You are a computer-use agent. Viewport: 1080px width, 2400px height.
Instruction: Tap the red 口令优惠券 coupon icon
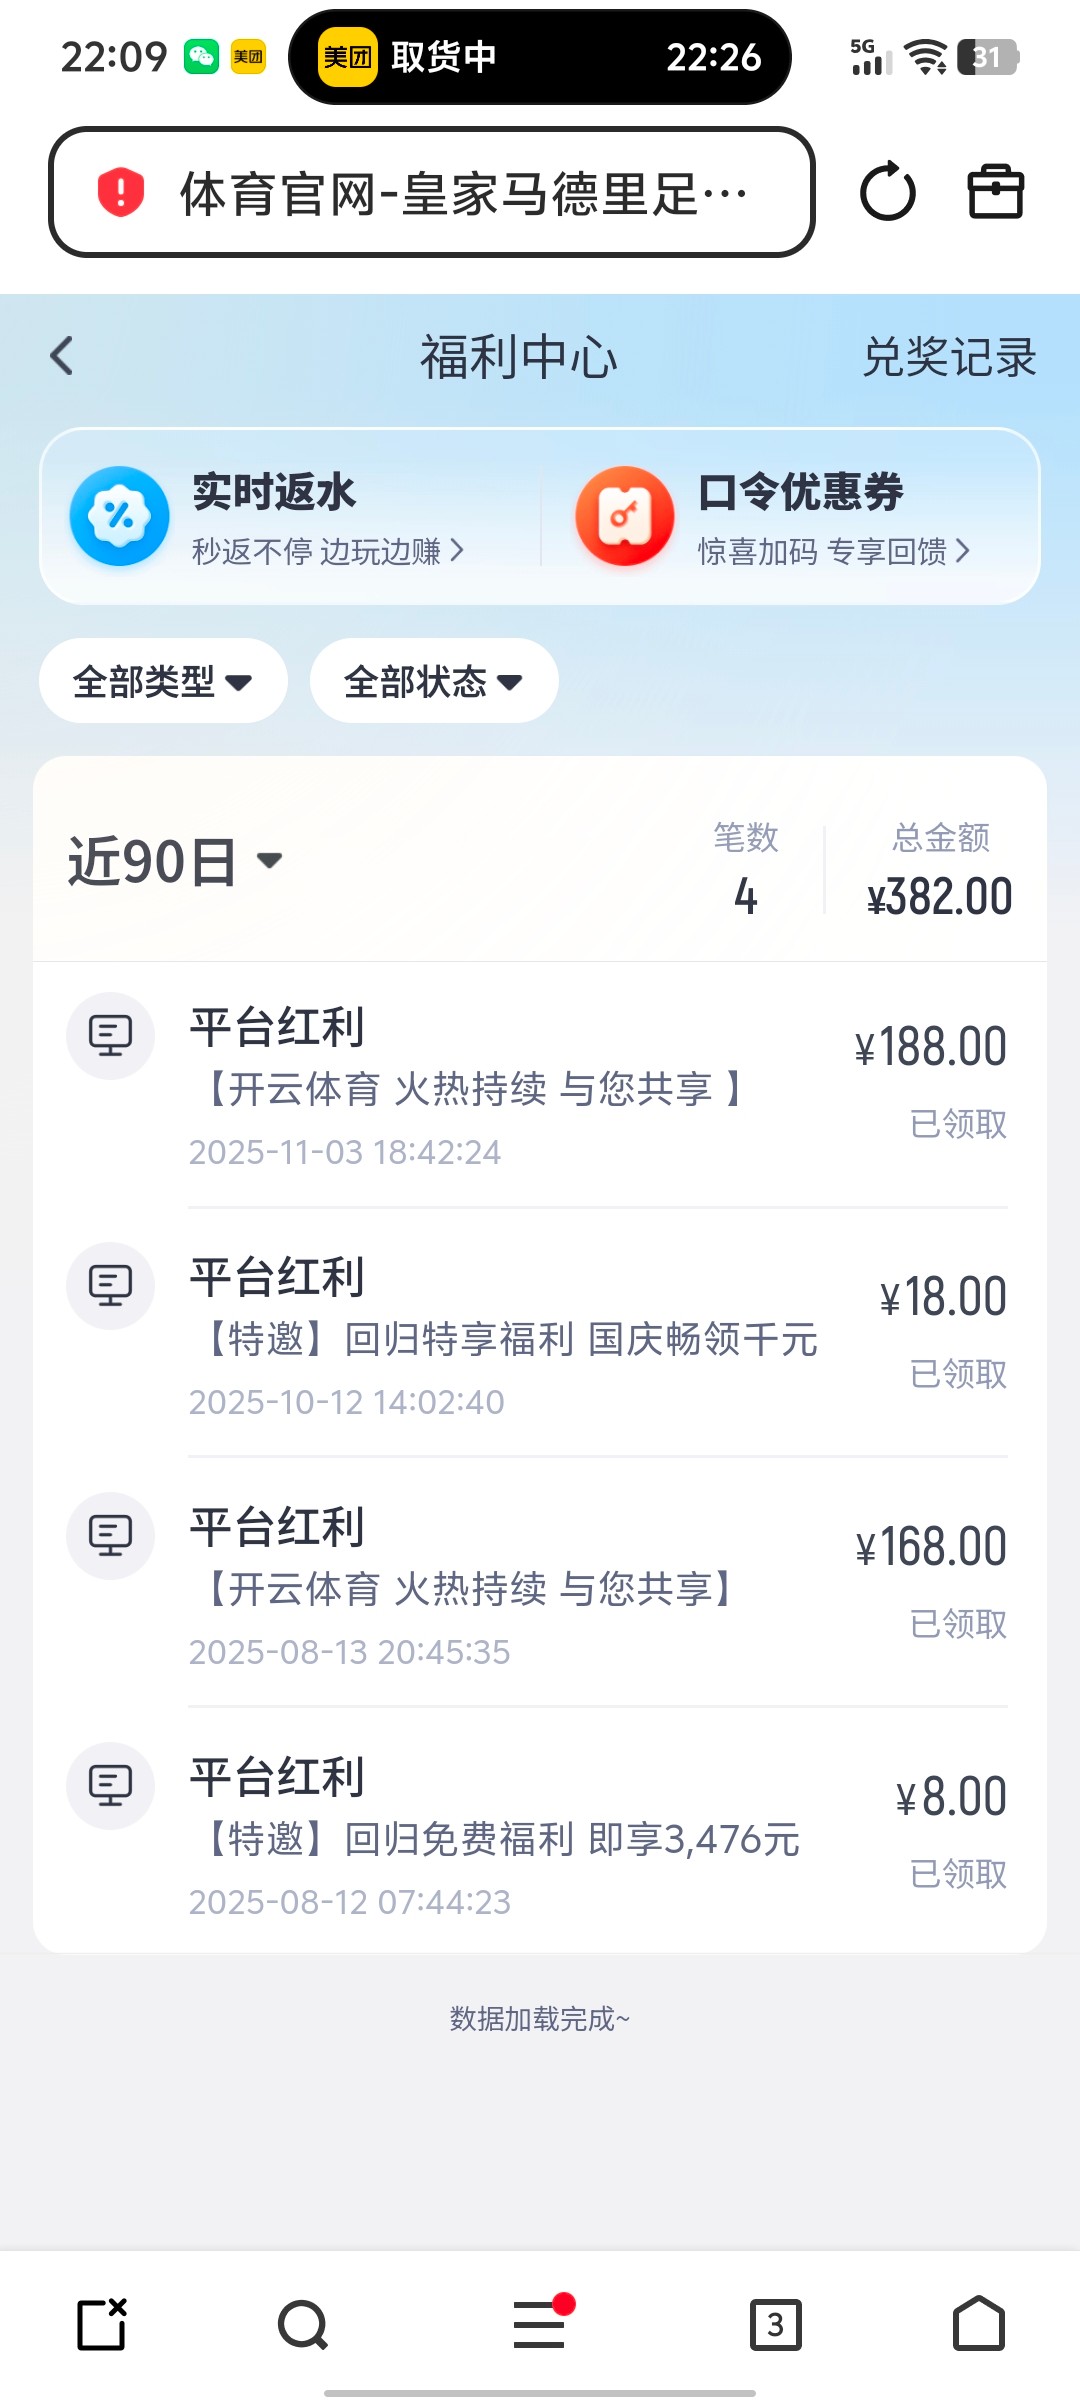[x=625, y=516]
